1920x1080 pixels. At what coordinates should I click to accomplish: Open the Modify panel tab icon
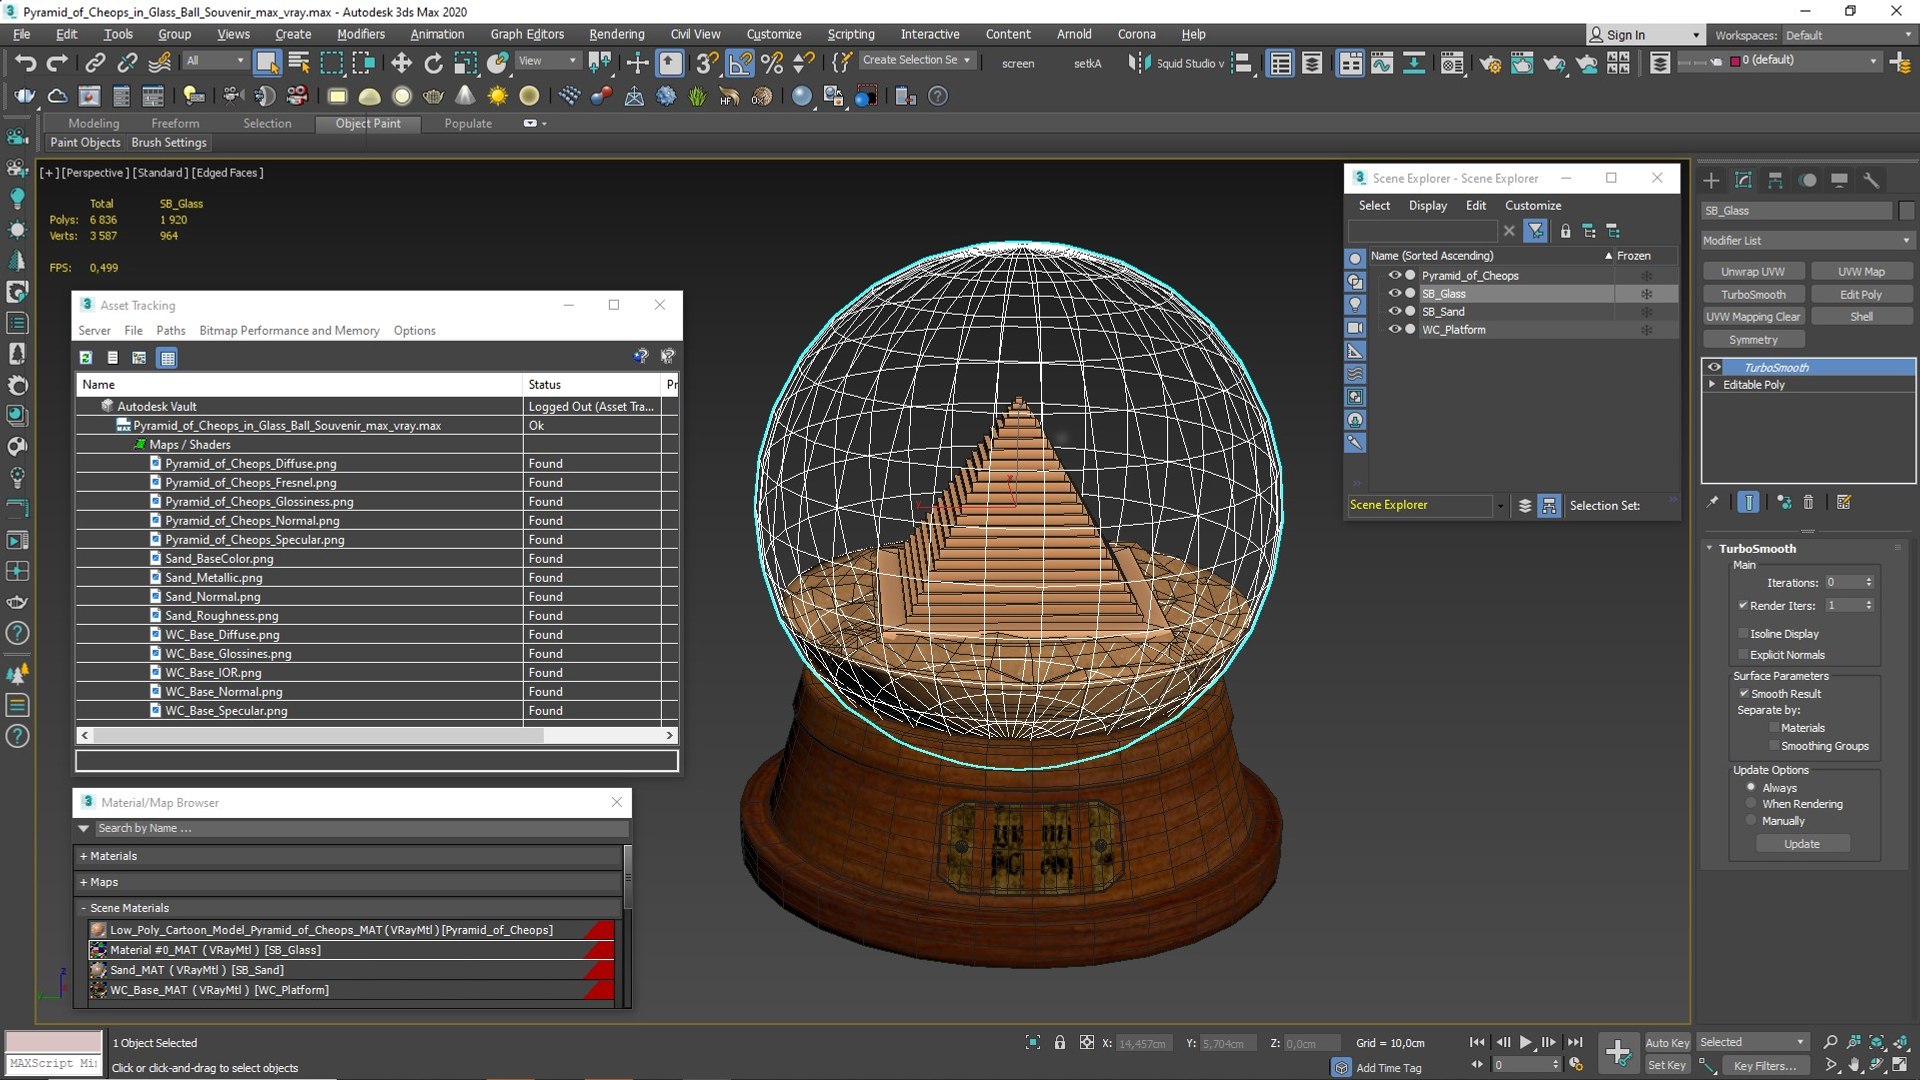(x=1743, y=180)
